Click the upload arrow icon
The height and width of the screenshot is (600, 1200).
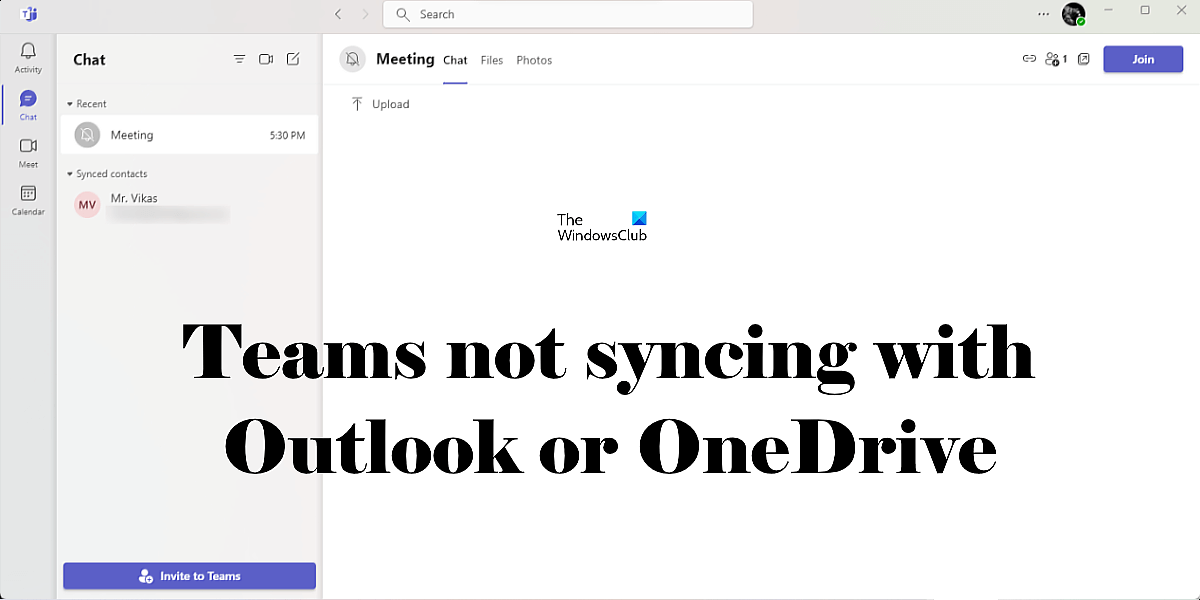point(357,104)
